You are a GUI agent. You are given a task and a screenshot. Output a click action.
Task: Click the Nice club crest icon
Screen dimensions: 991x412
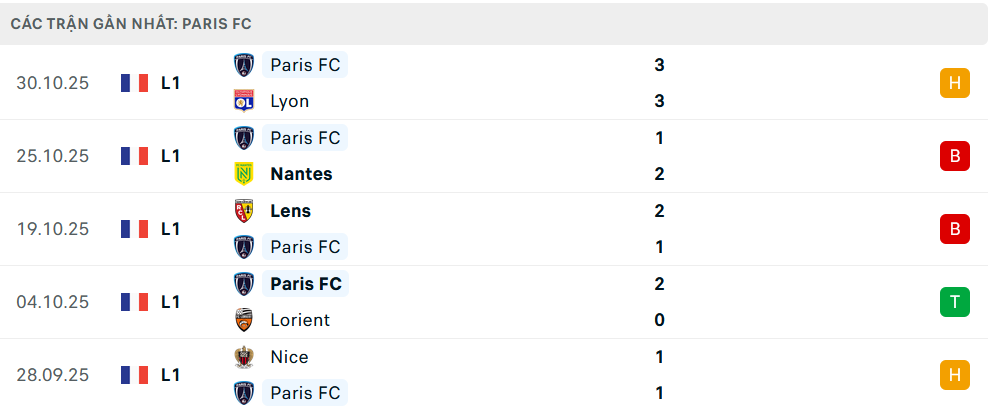(243, 357)
